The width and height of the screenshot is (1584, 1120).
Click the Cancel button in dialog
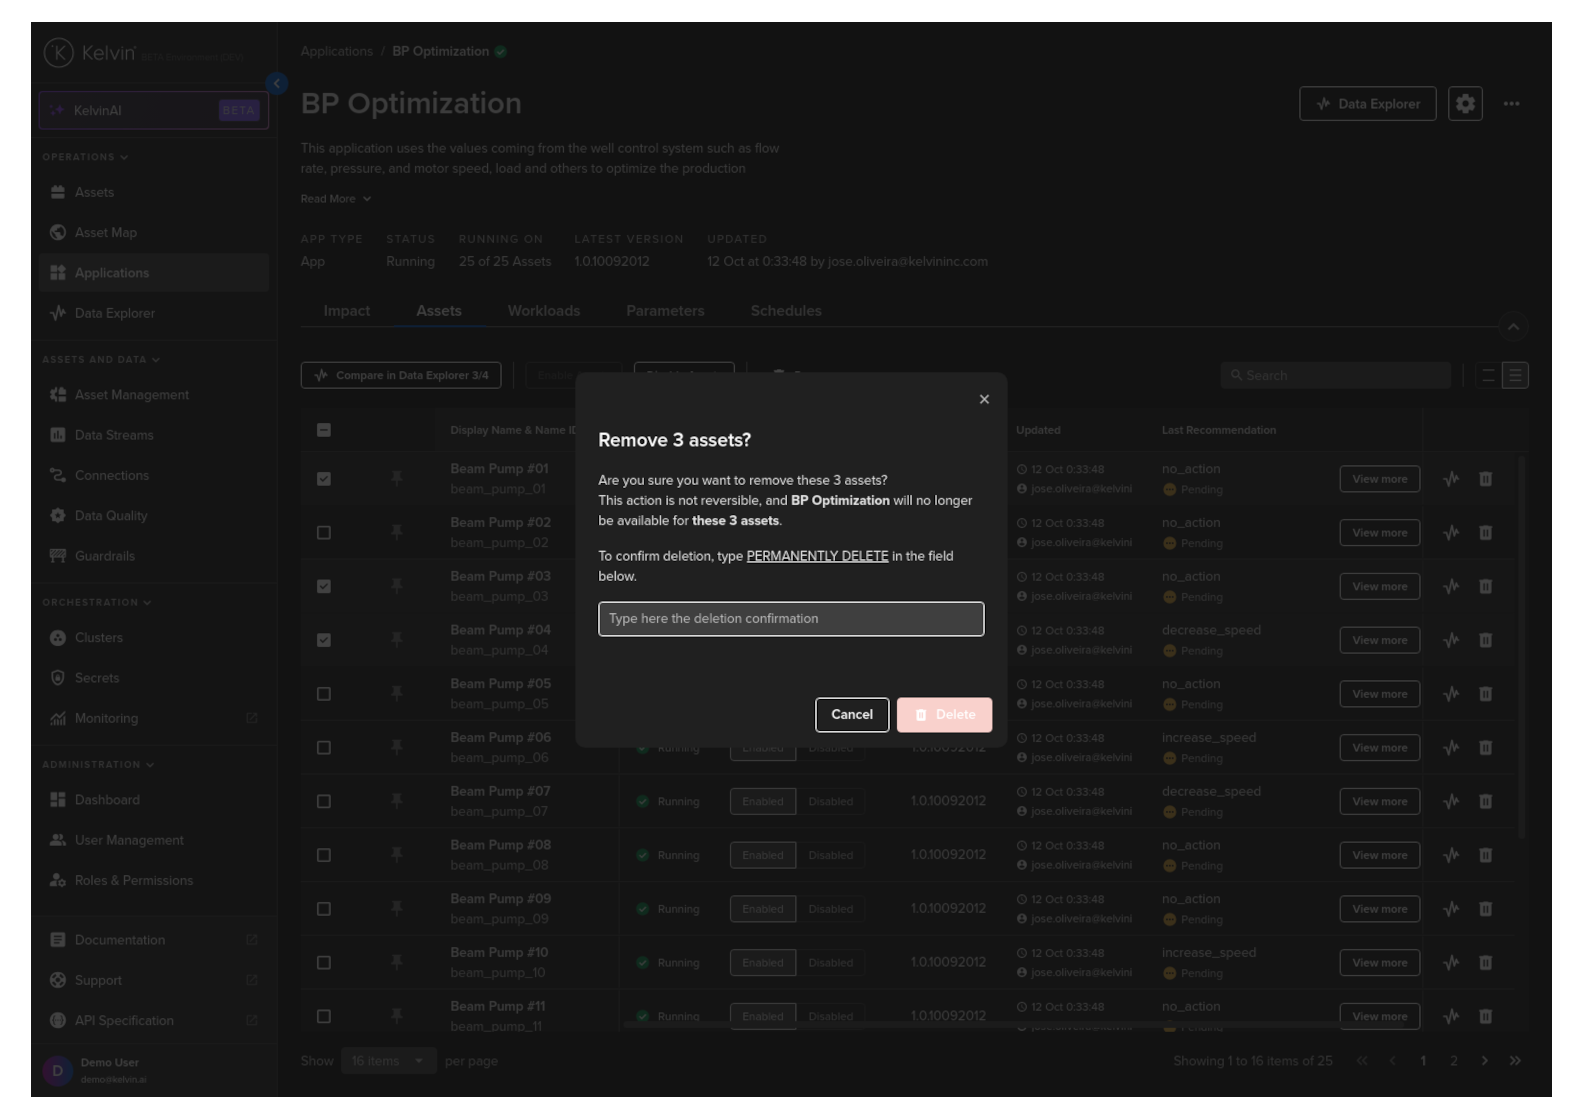pyautogui.click(x=851, y=715)
